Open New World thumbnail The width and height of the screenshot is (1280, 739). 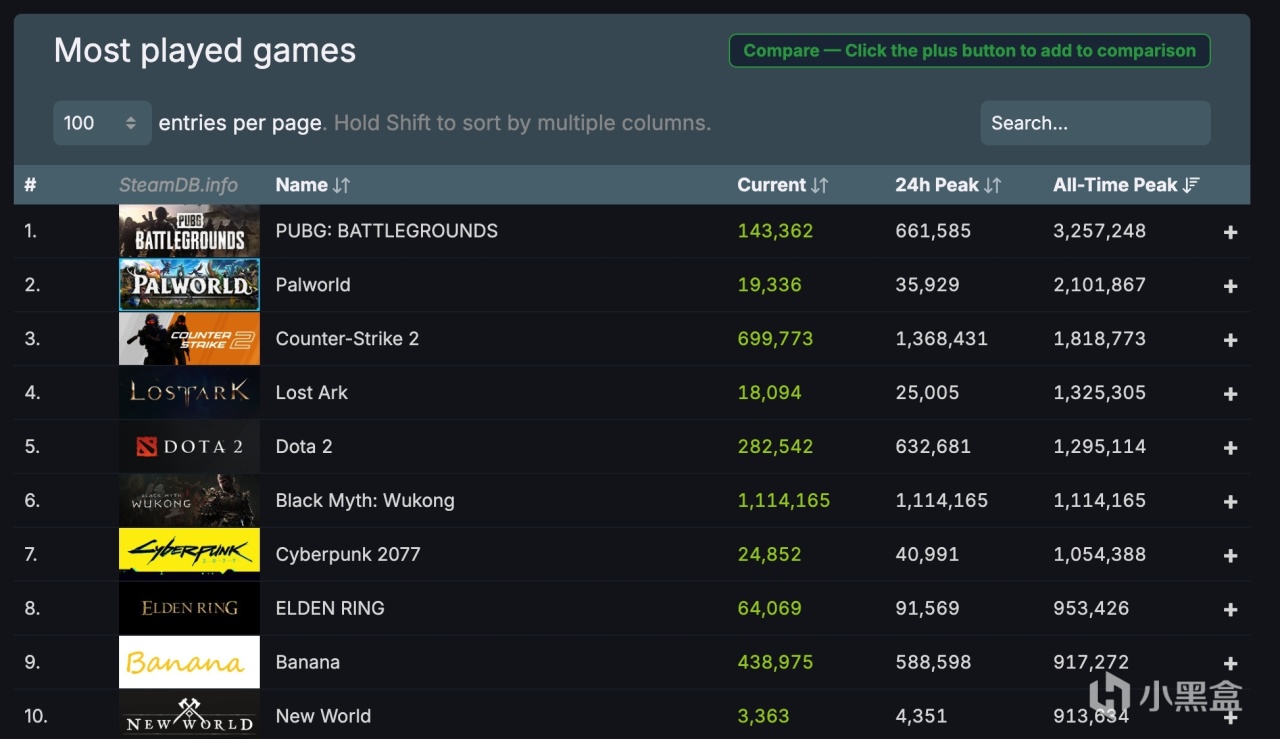pyautogui.click(x=189, y=714)
